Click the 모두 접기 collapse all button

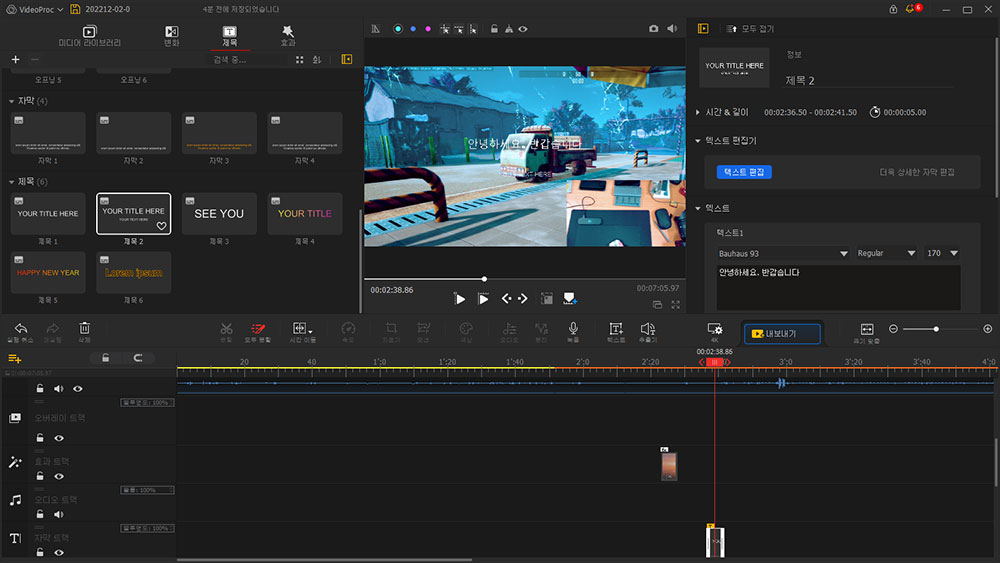pos(750,29)
